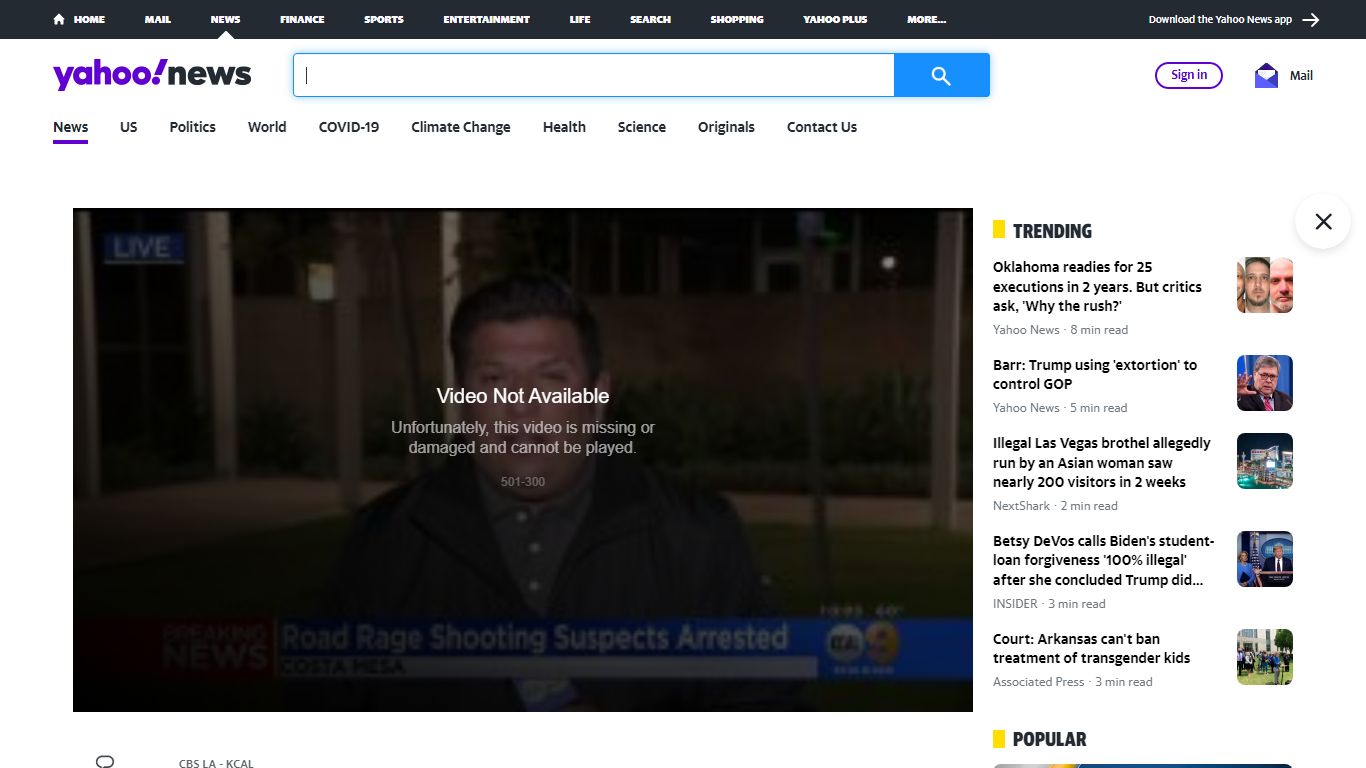Open Entertainment in top bar

487,19
